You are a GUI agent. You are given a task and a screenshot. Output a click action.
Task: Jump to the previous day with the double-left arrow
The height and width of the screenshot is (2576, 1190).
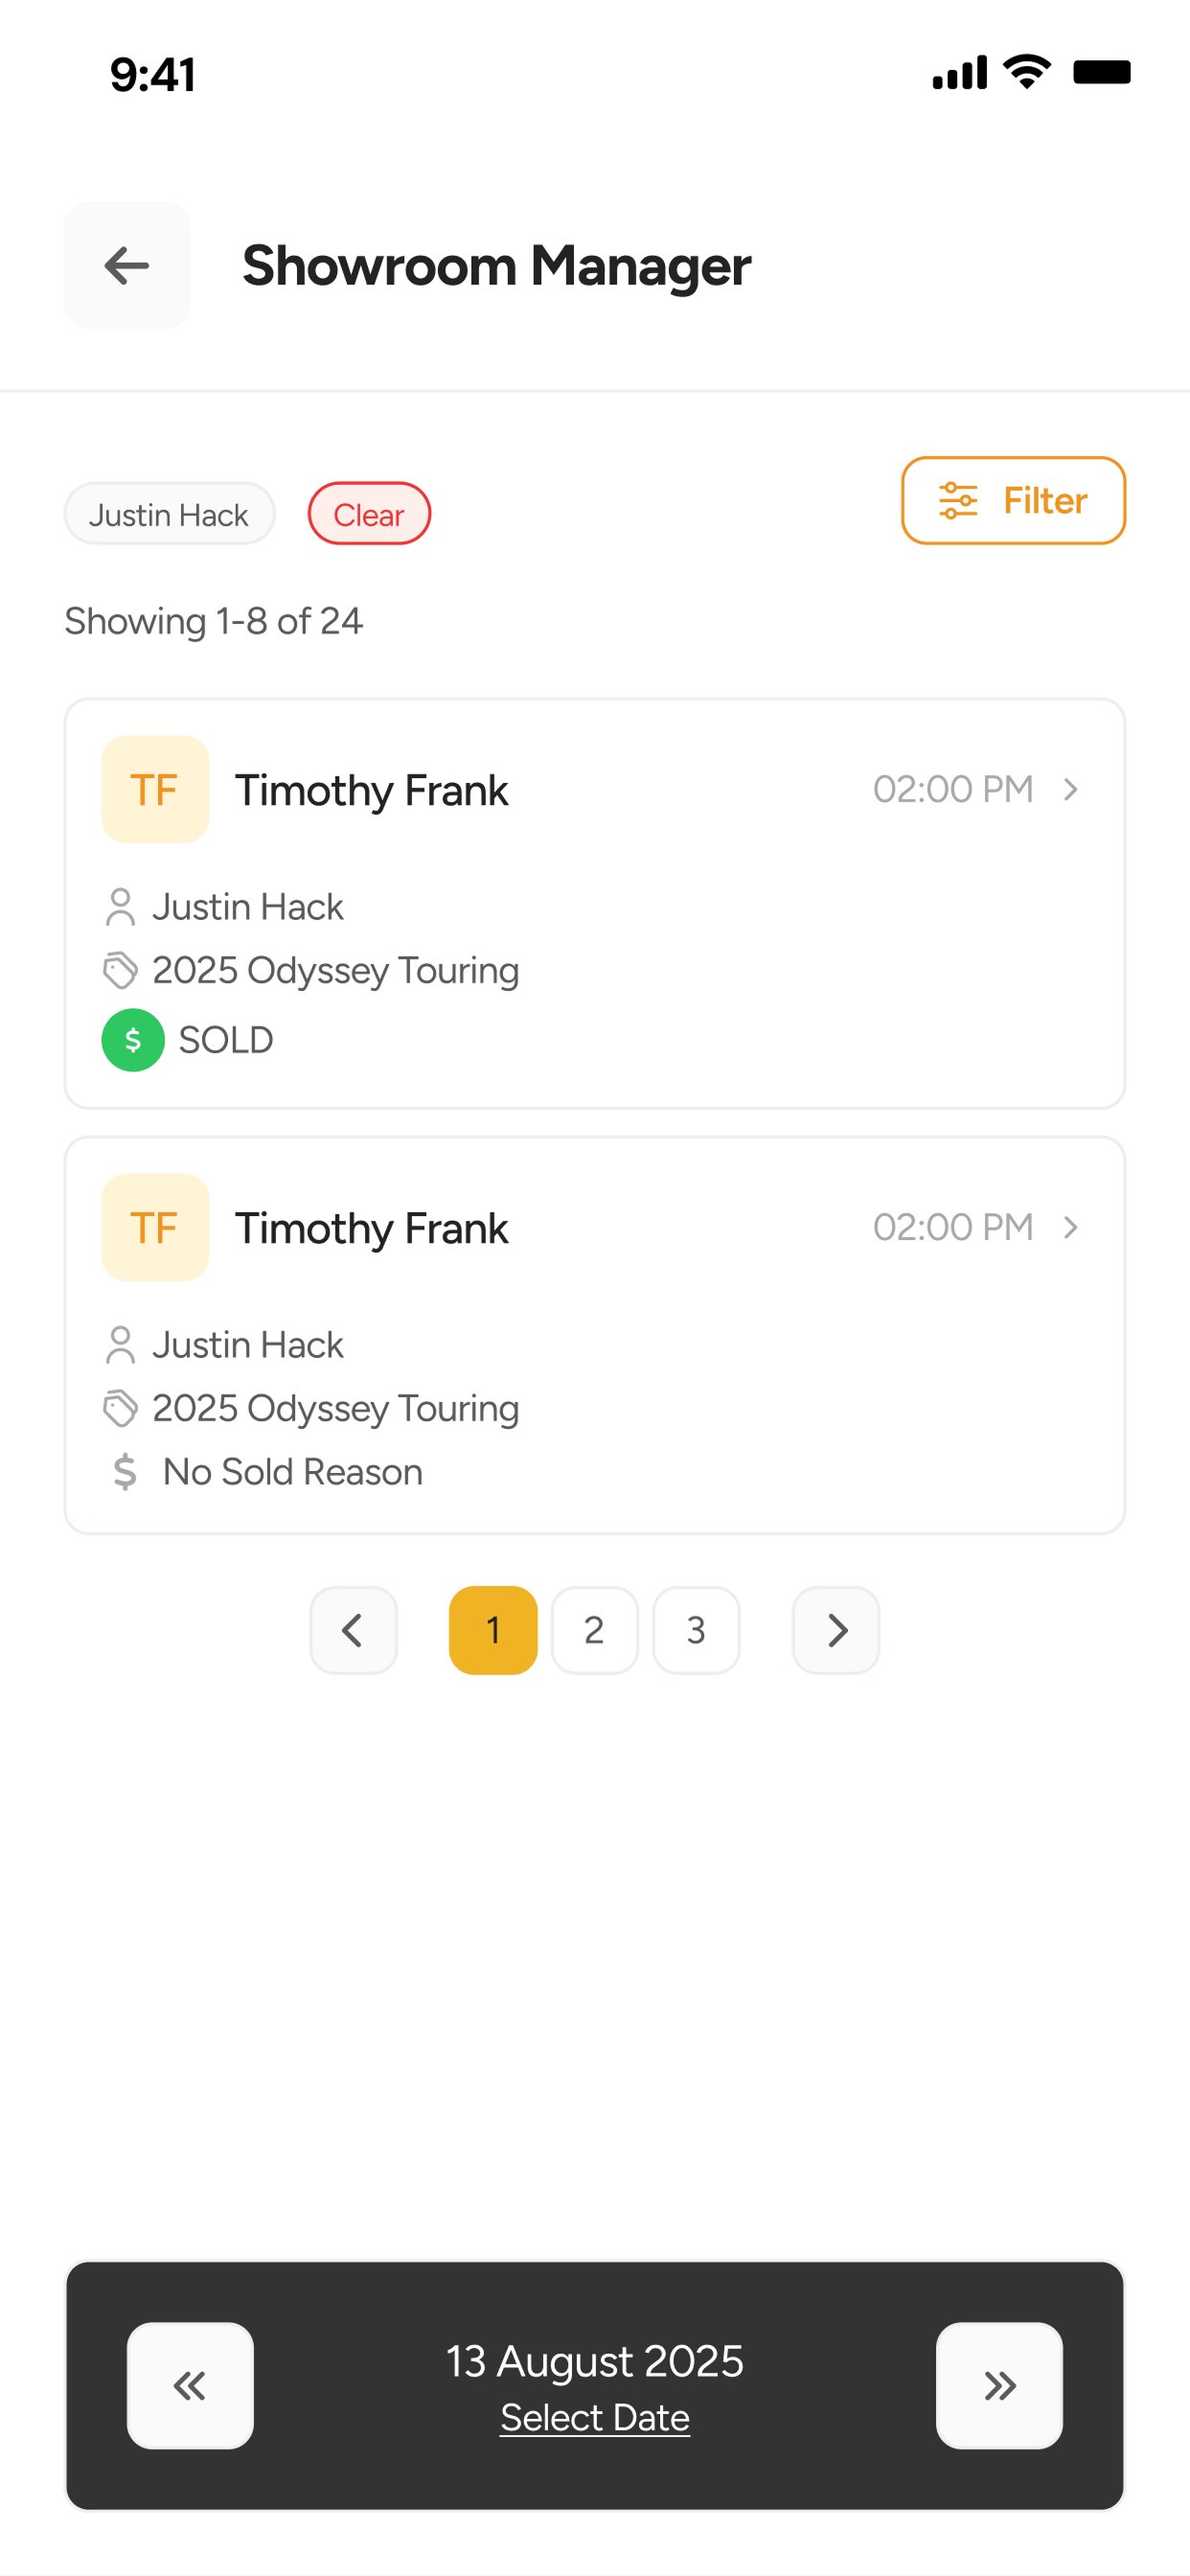tap(190, 2385)
